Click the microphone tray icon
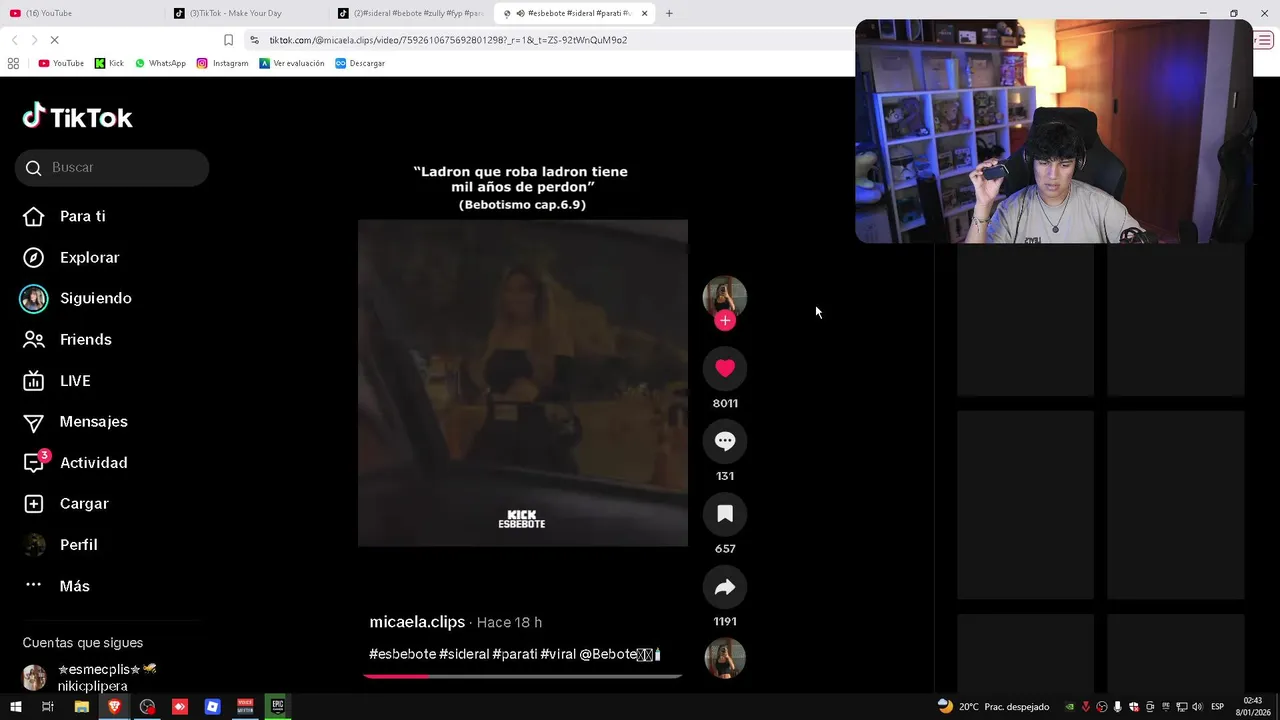 (x=1117, y=707)
